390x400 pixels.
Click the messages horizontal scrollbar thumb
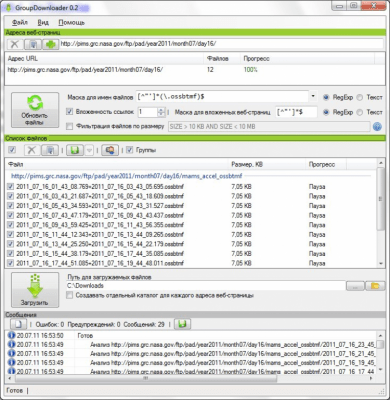pos(146,378)
